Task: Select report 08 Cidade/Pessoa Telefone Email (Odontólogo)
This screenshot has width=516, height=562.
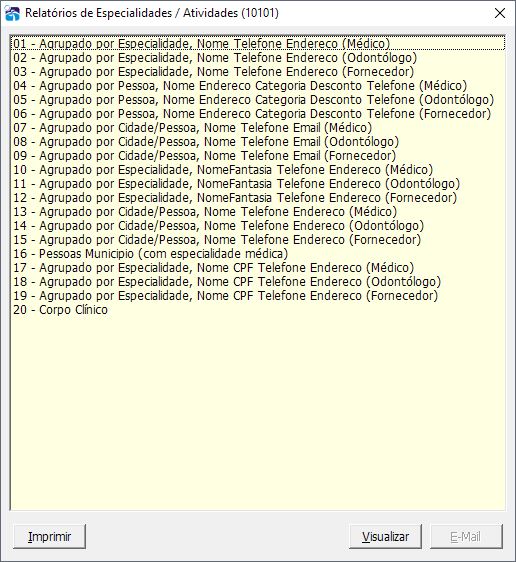Action: (258, 141)
